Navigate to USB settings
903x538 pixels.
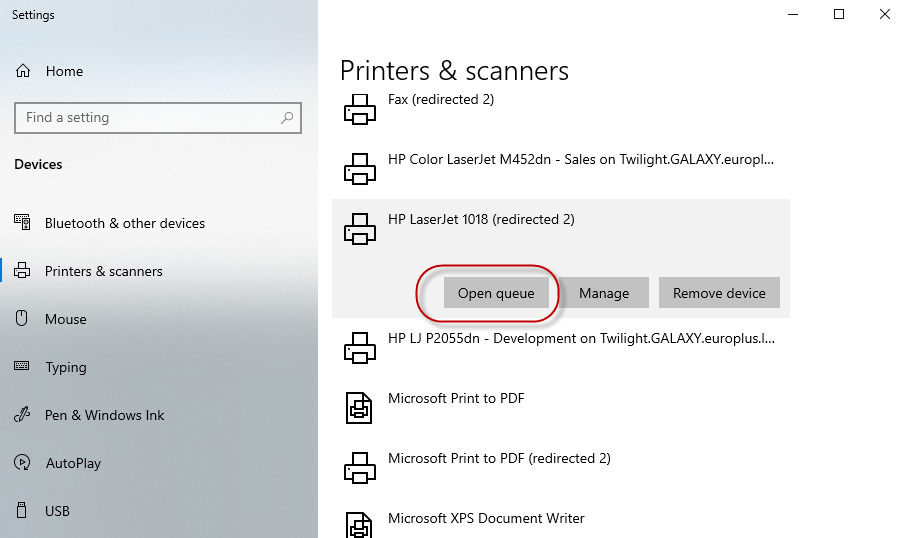tap(57, 511)
